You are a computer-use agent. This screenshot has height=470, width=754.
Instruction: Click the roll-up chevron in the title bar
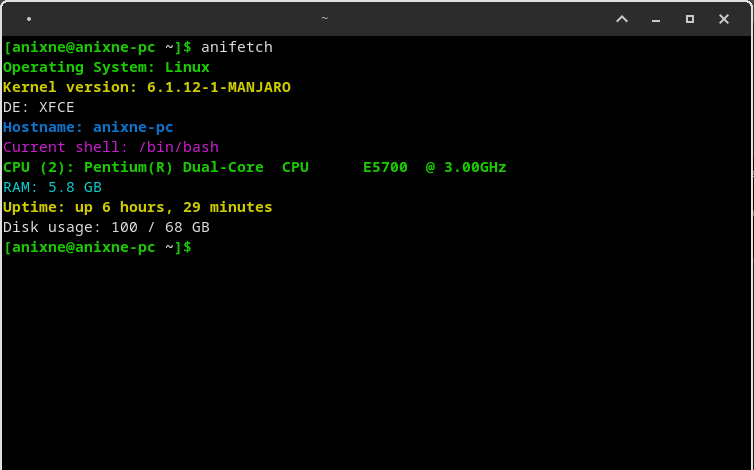622,19
